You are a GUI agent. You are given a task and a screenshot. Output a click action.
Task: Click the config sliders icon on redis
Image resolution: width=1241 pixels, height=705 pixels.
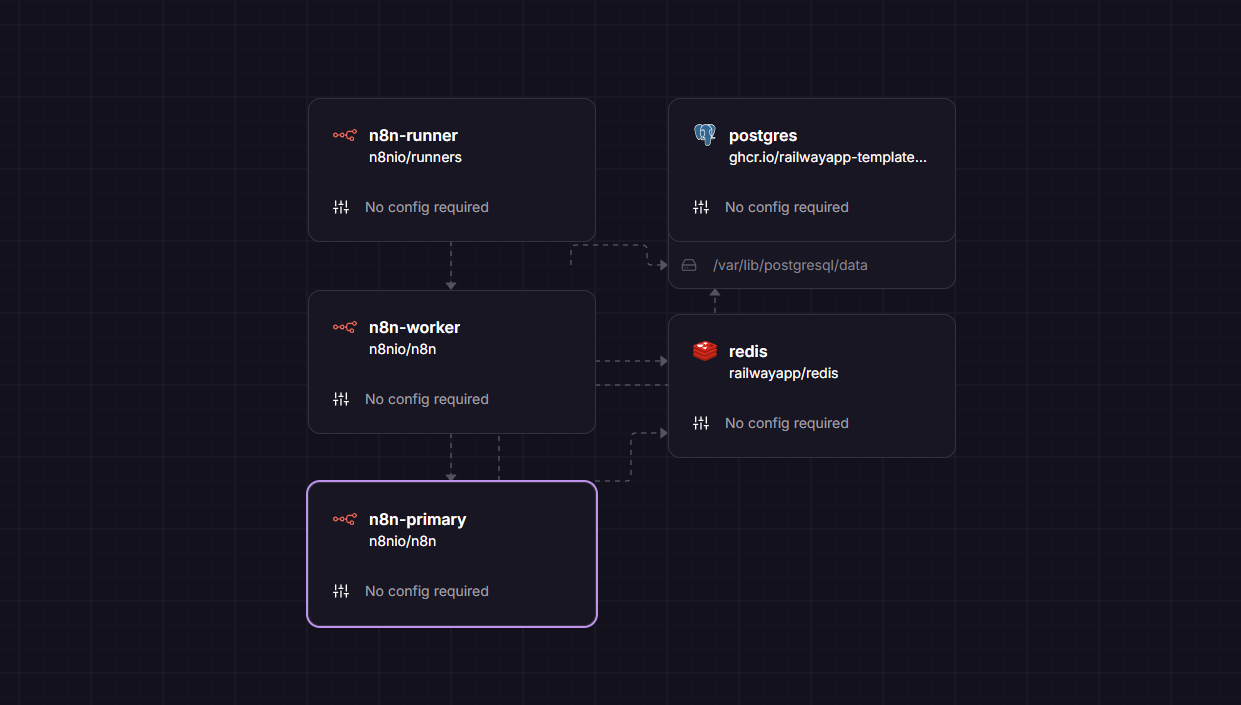click(701, 423)
